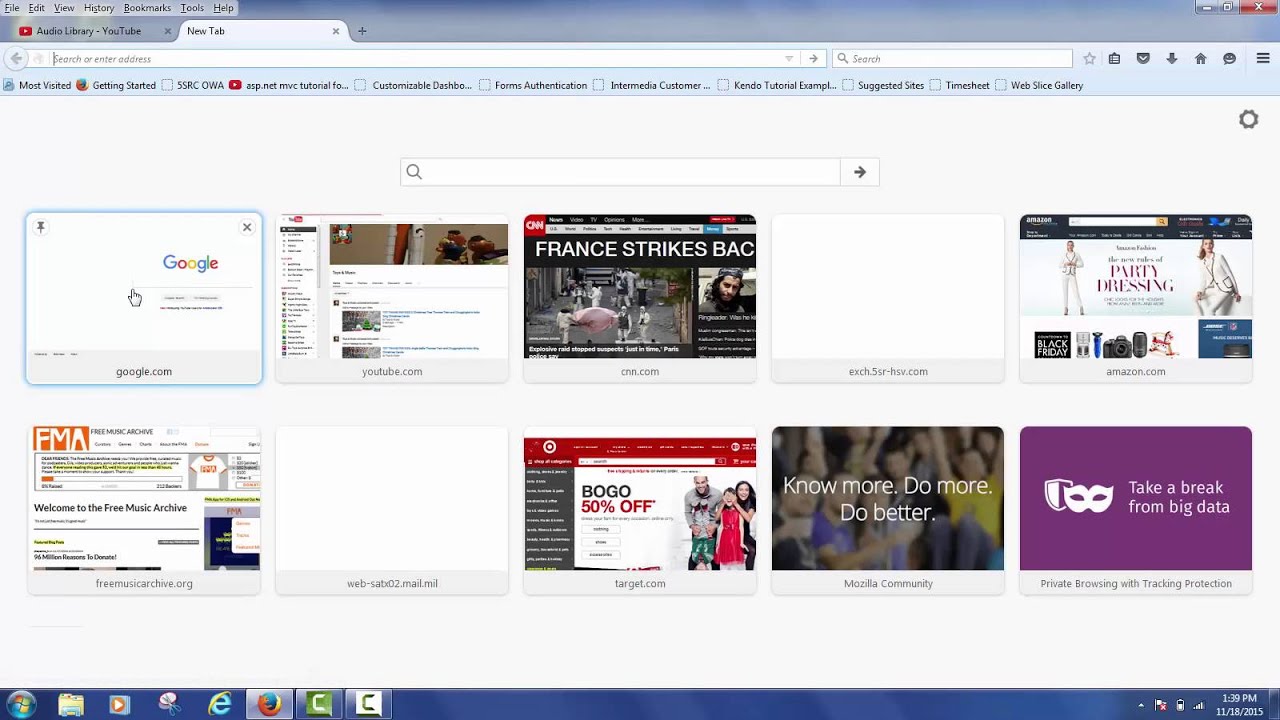Open the SSRC OWA bookmark

click(192, 86)
